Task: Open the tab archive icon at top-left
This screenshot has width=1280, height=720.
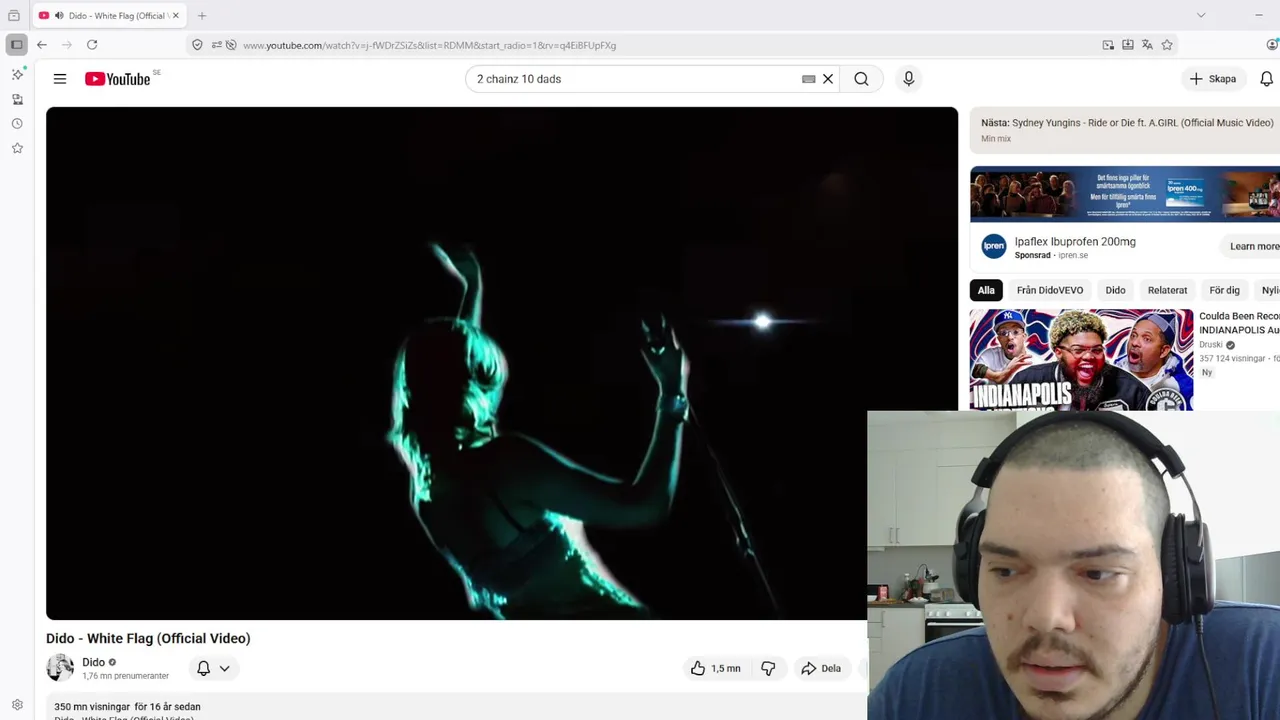Action: (14, 15)
